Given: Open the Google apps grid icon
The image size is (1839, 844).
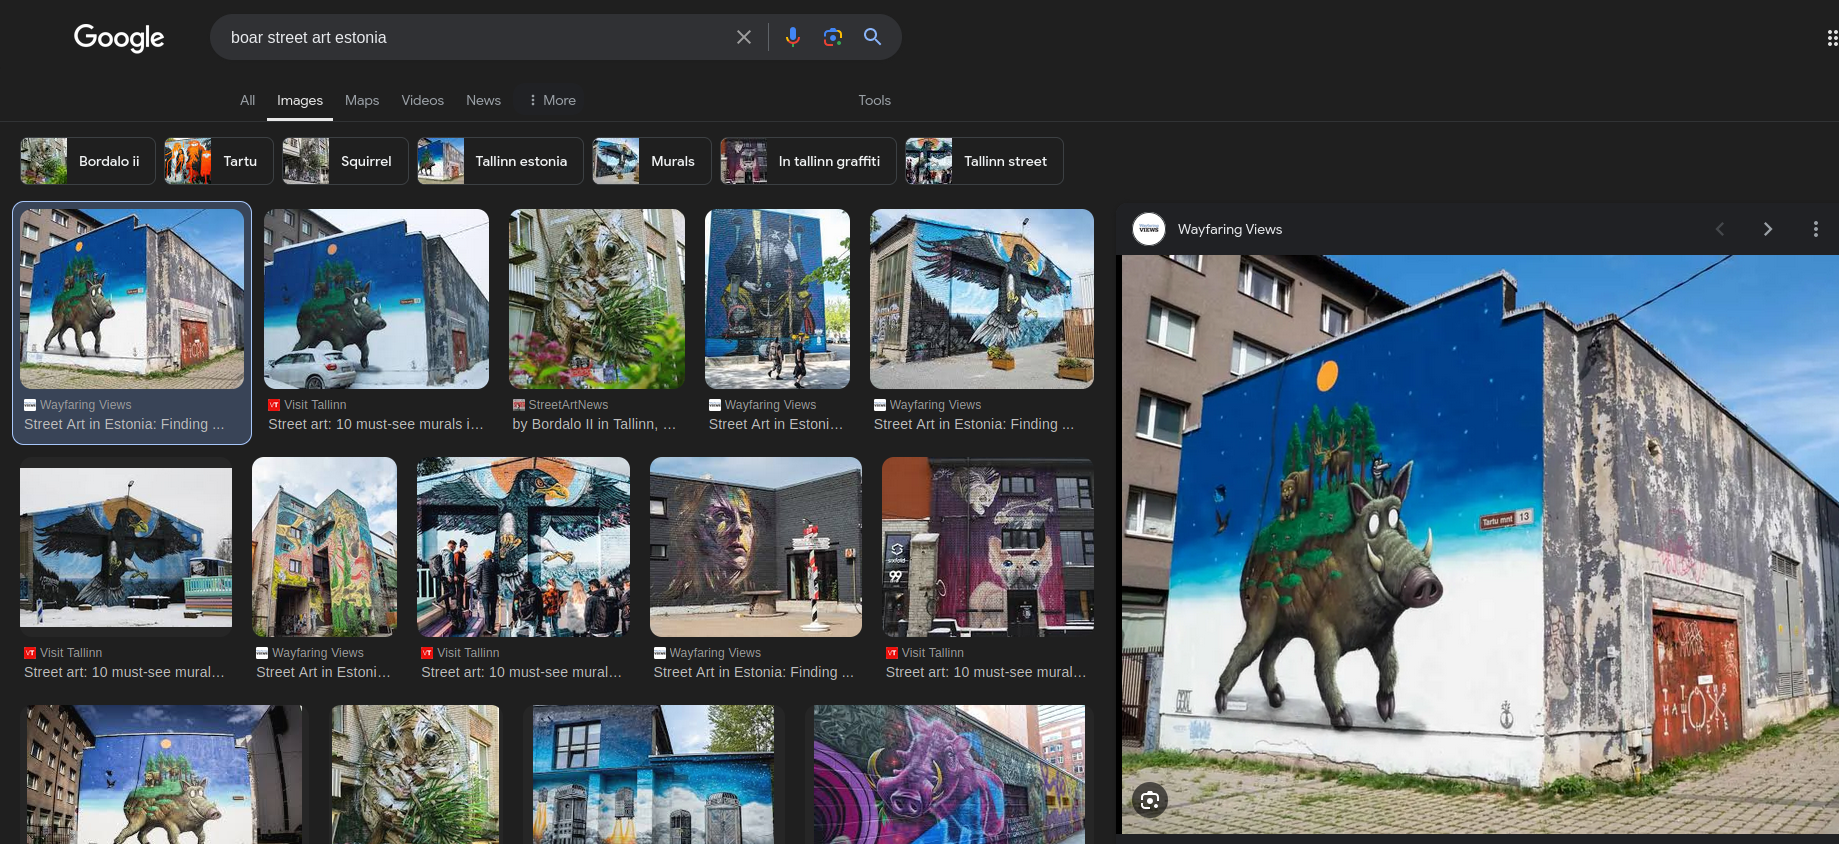Looking at the screenshot, I should 1831,38.
